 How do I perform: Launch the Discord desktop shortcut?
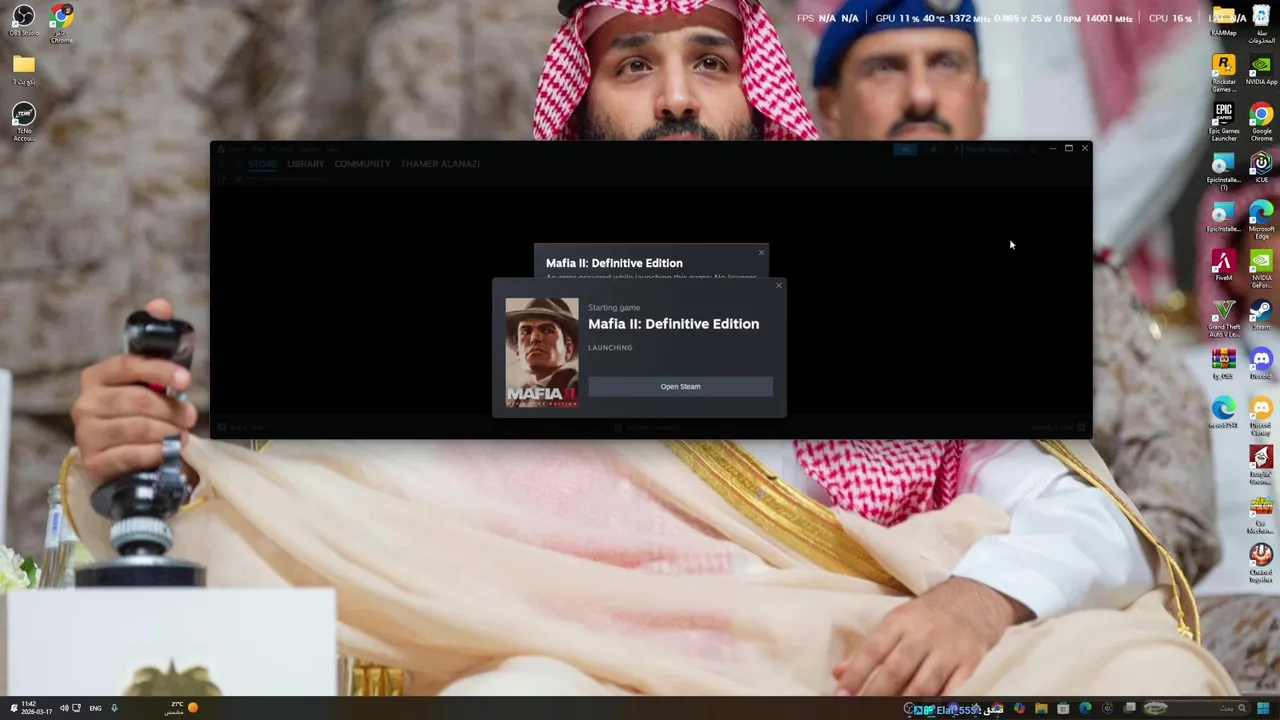click(x=1261, y=364)
